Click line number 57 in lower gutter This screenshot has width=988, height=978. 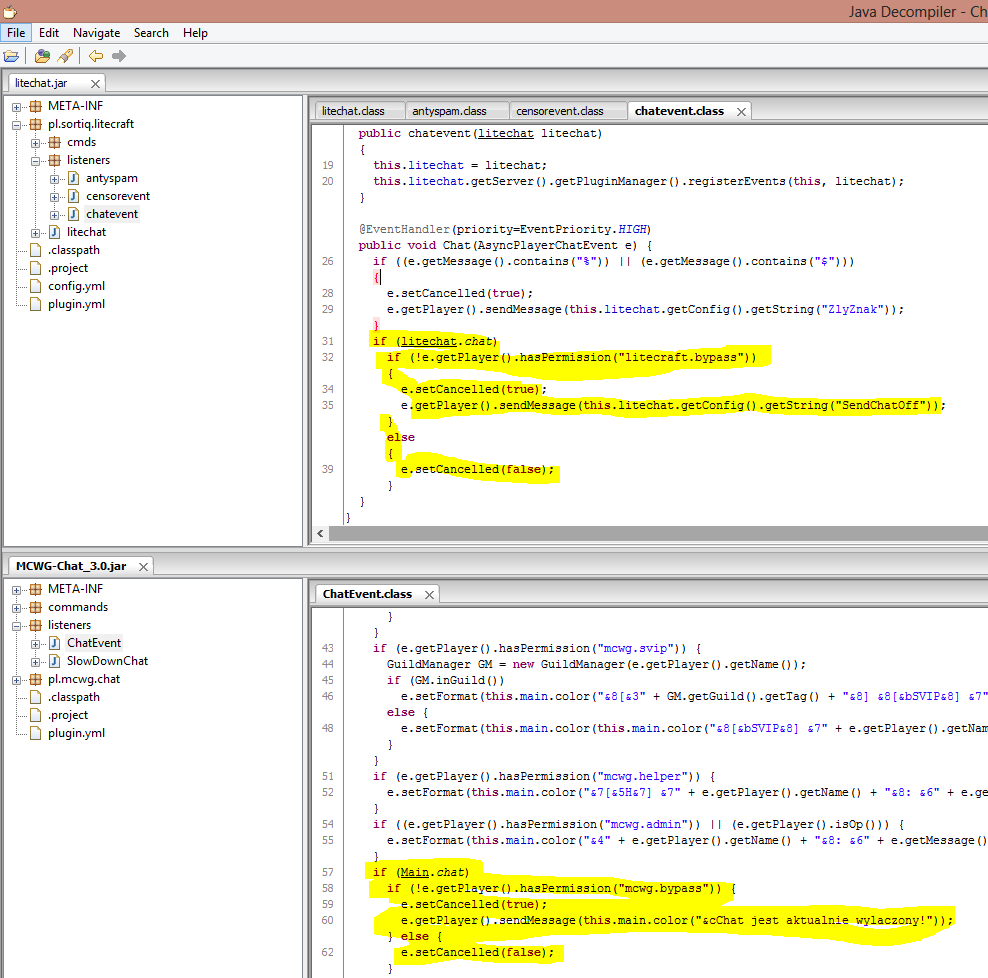tap(328, 872)
